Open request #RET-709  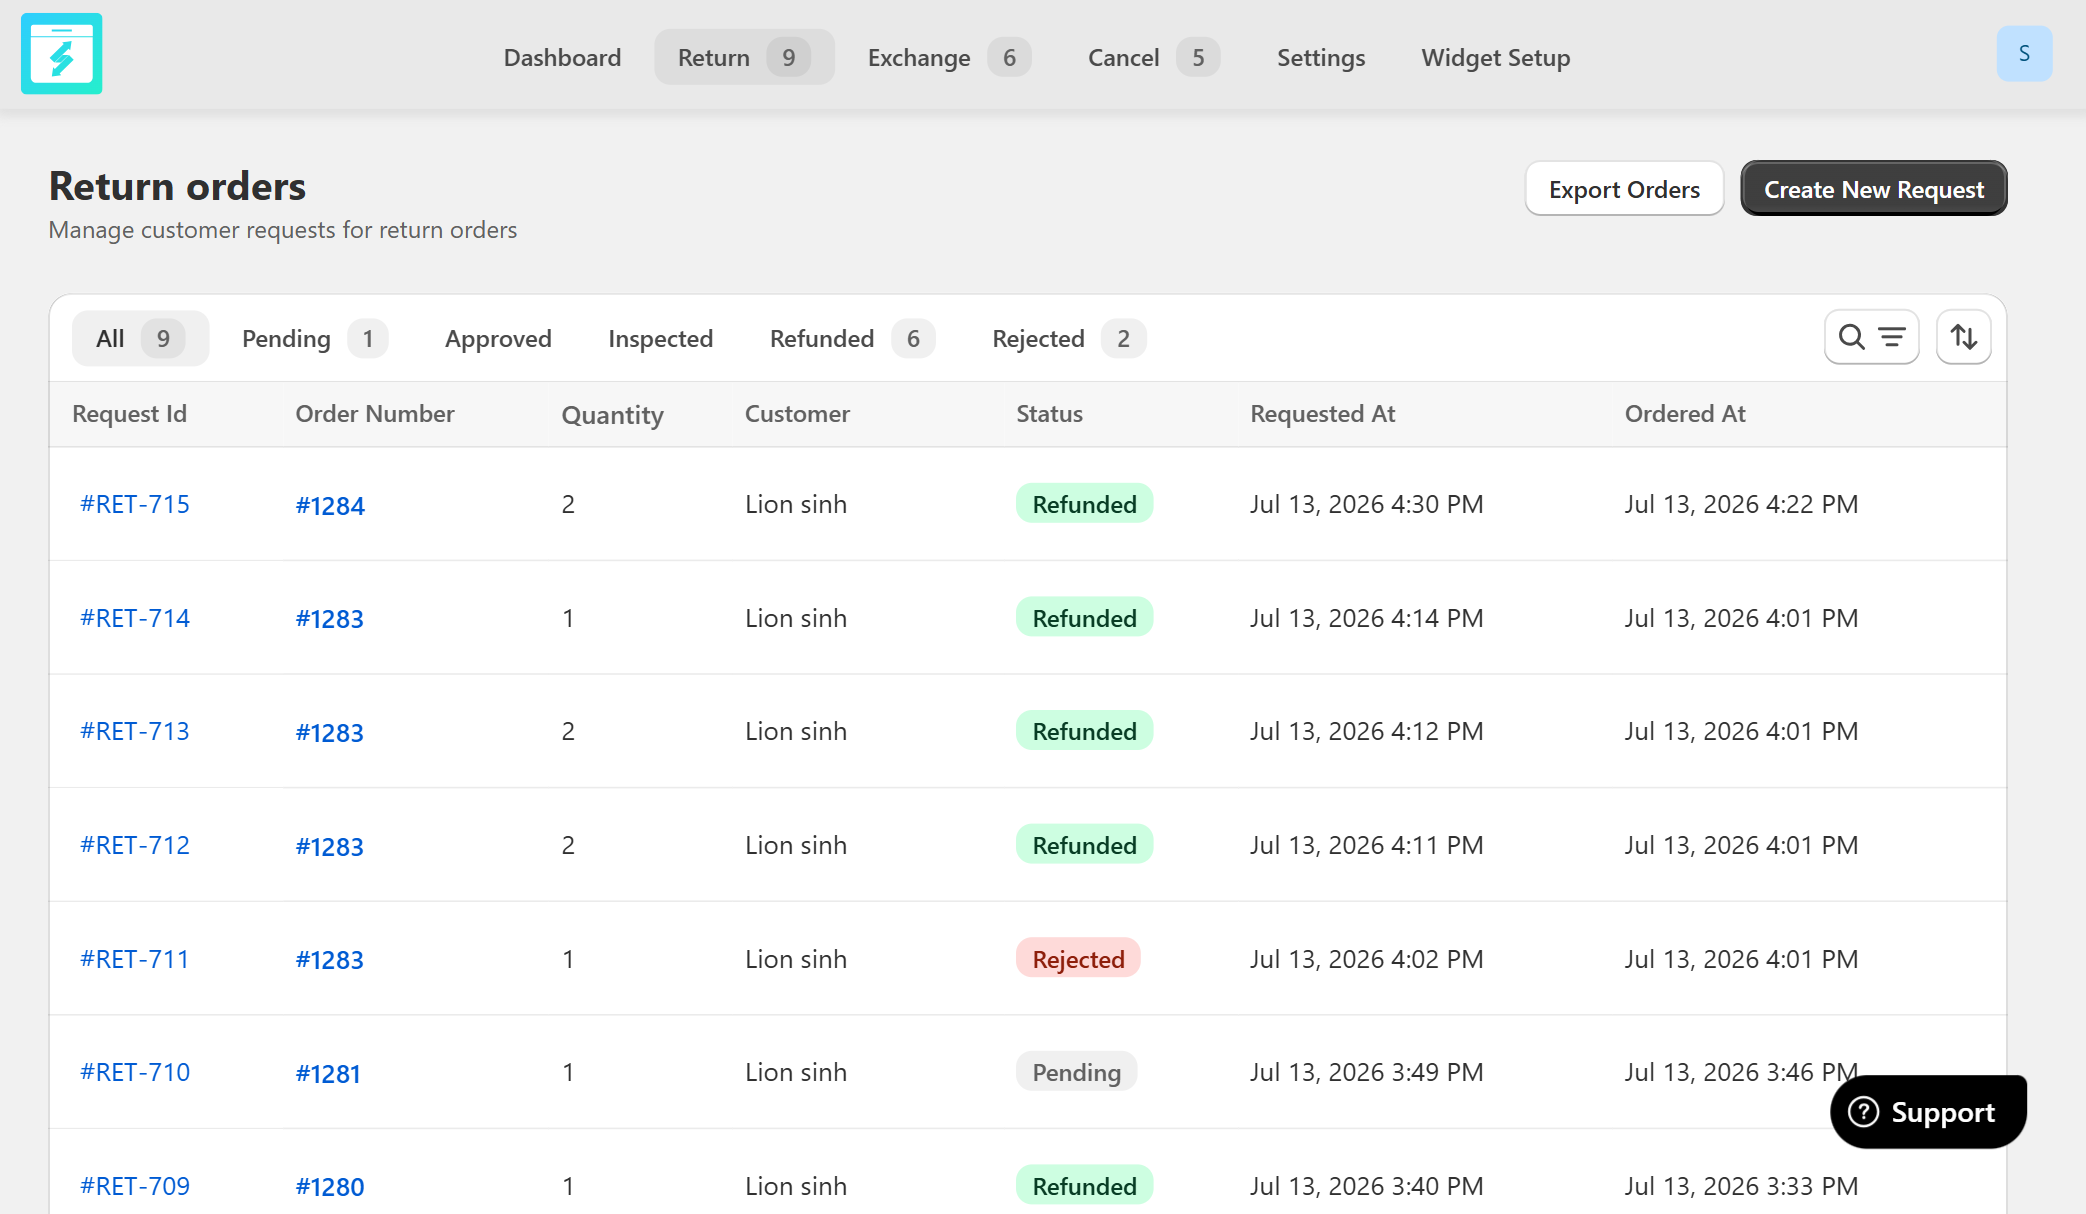(135, 1186)
